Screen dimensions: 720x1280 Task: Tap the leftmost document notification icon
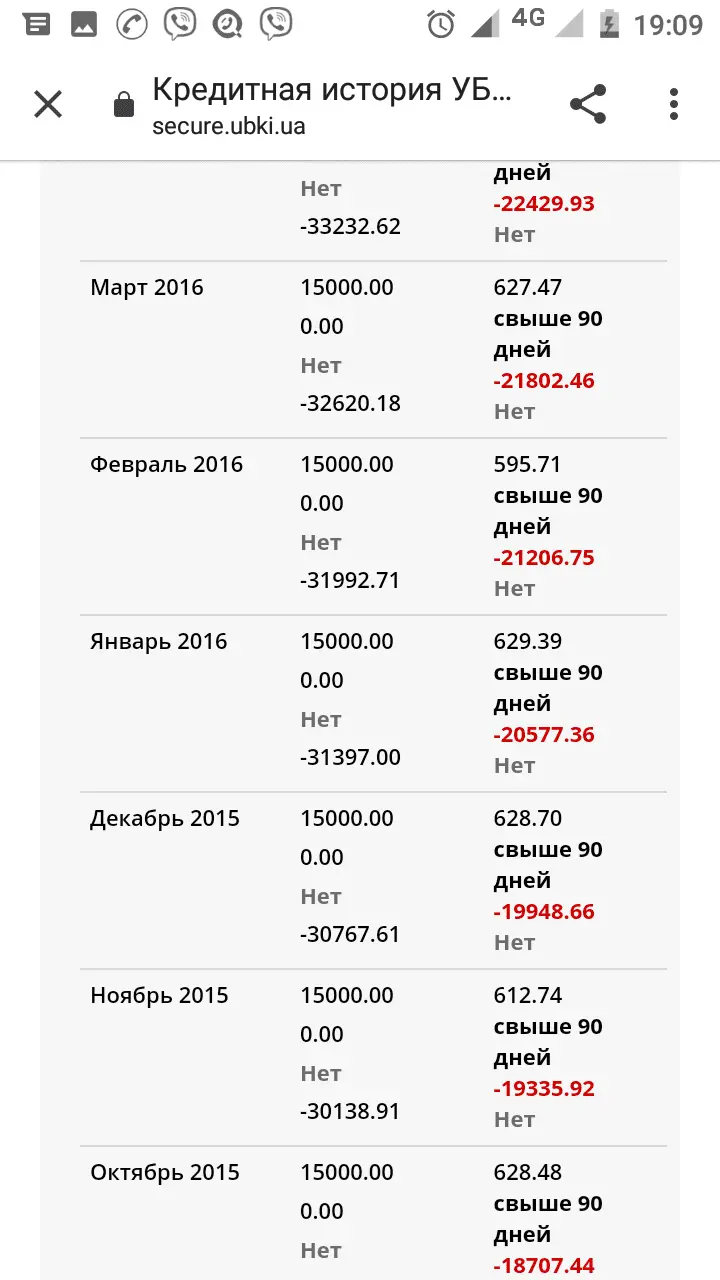click(x=38, y=24)
